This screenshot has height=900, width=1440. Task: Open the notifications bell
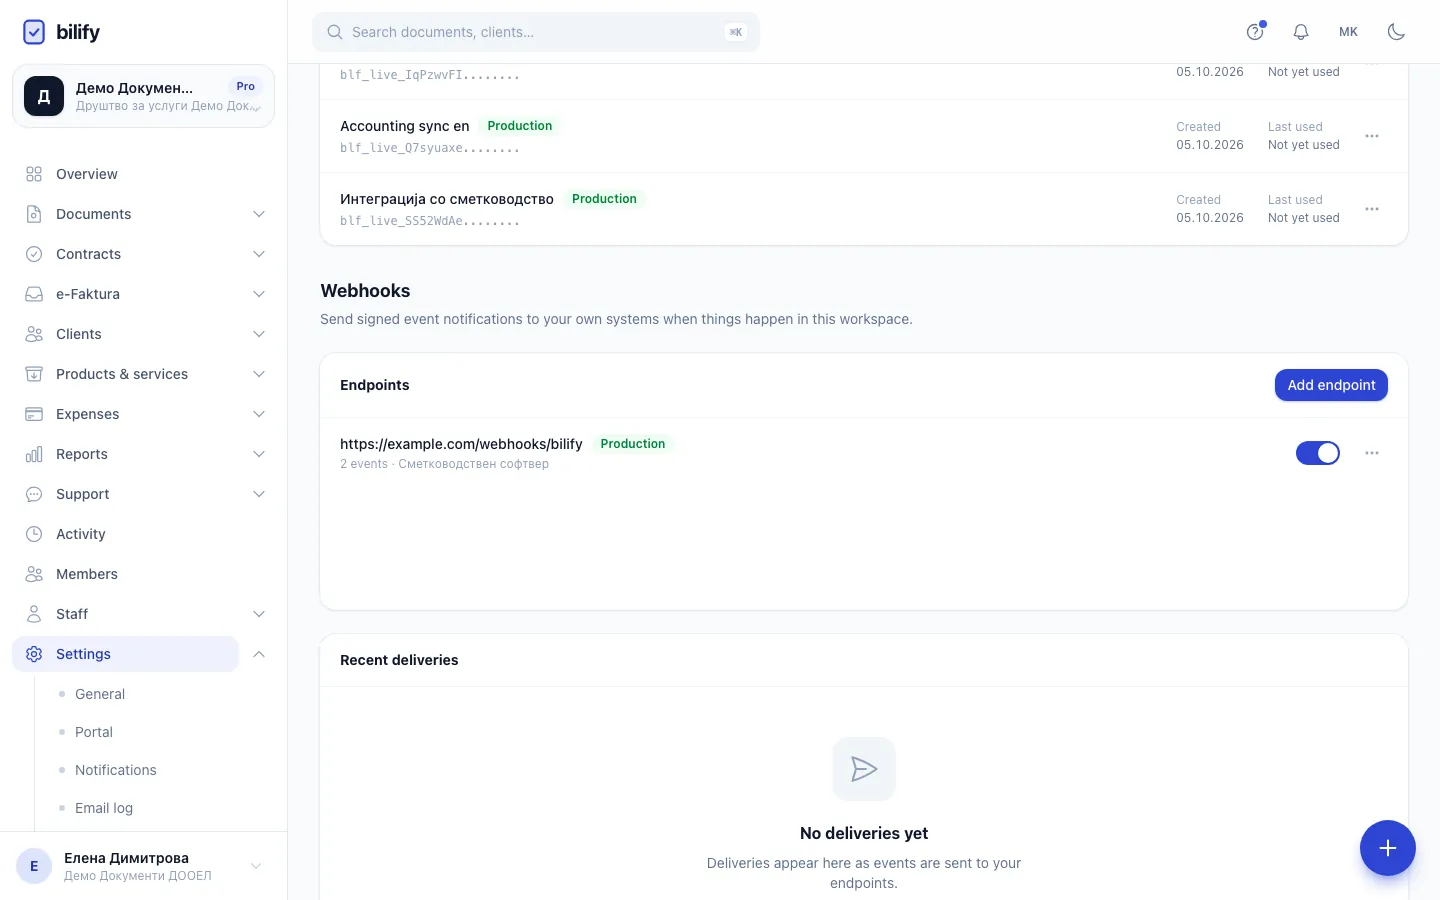[1301, 32]
